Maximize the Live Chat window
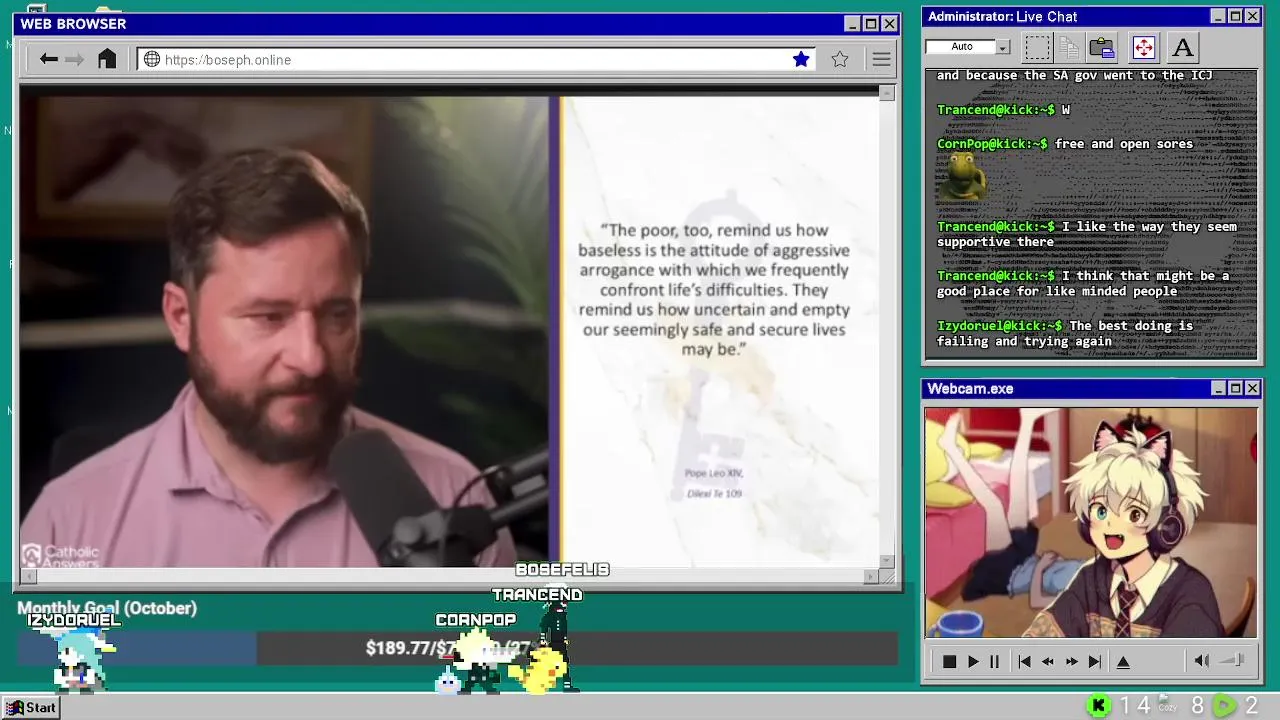The width and height of the screenshot is (1280, 720). (1235, 16)
